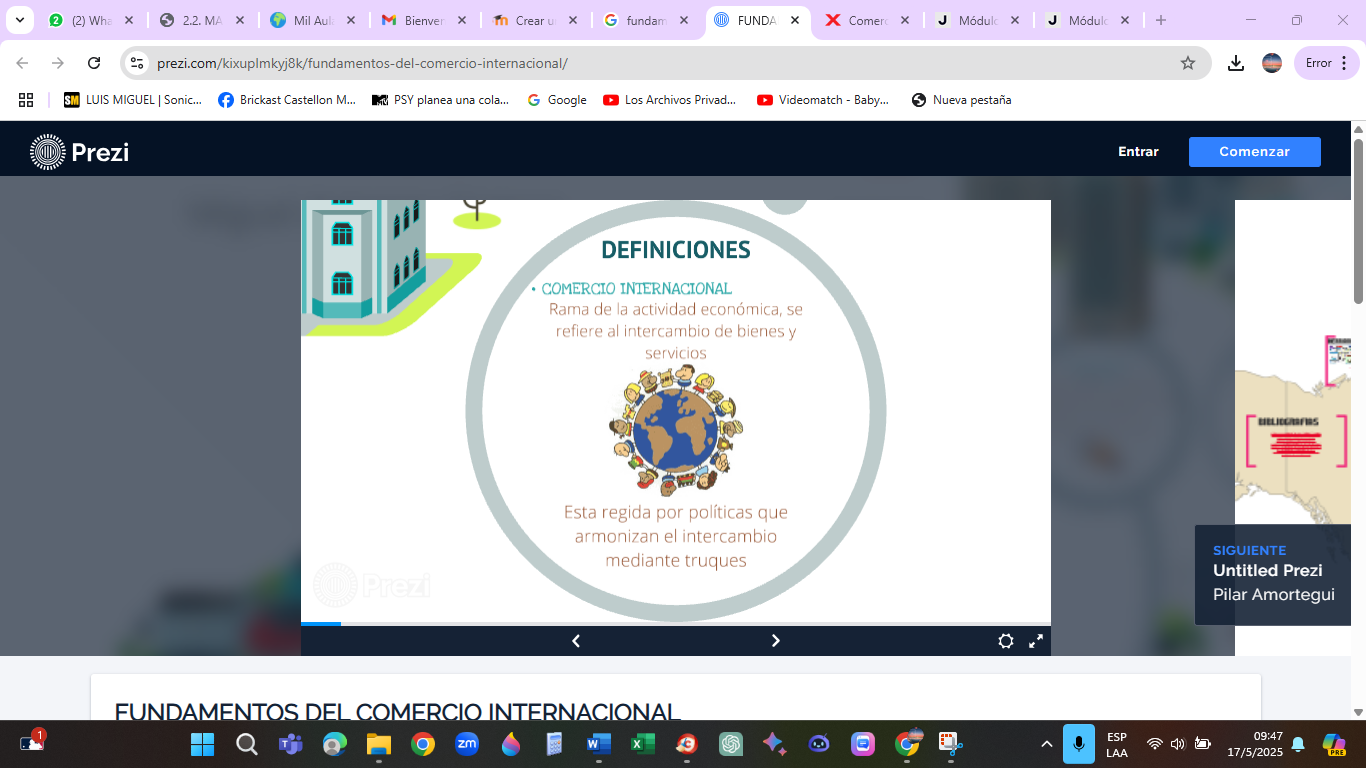Open the Chrome profile avatar

[x=1272, y=63]
